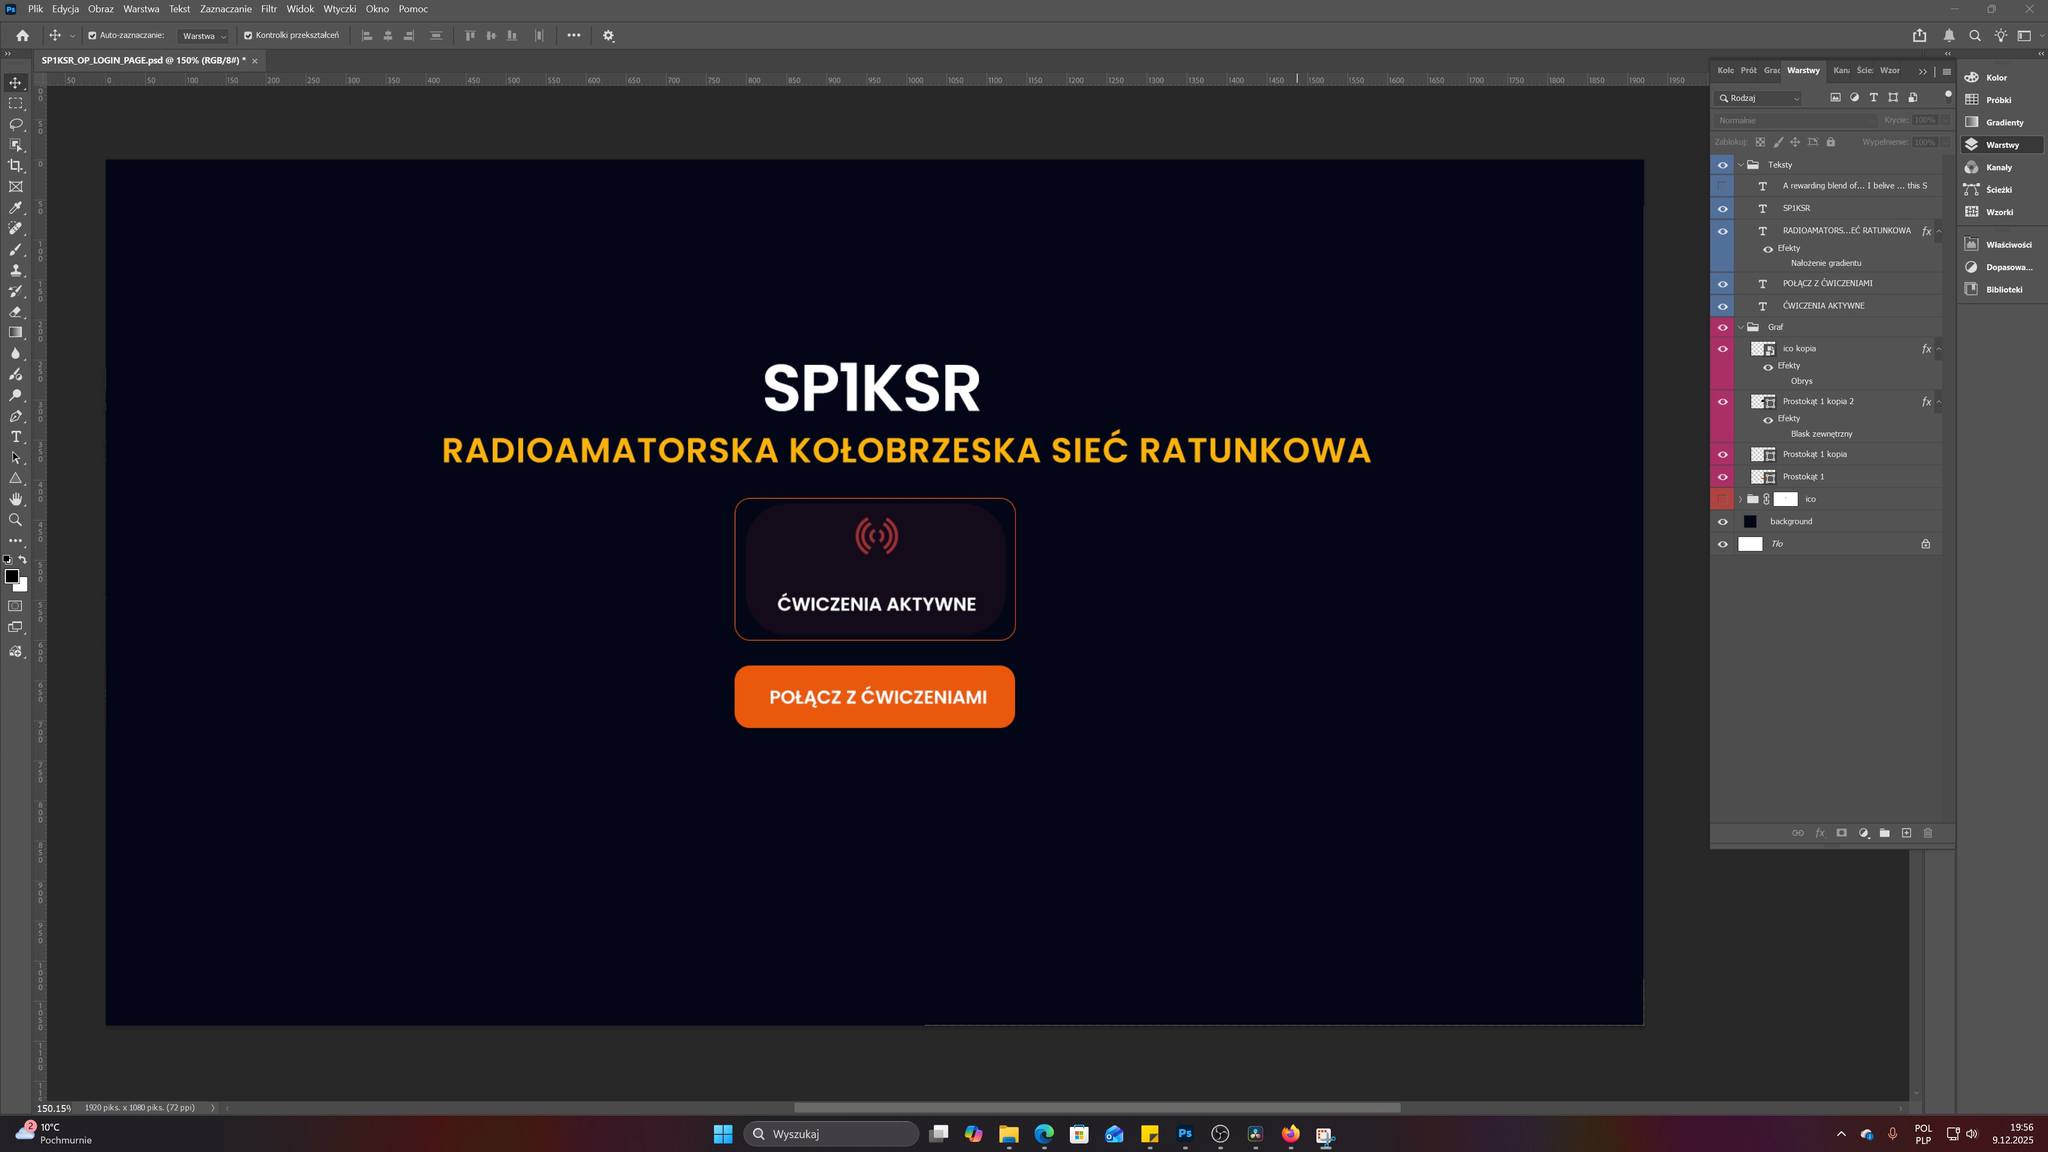Toggle the Kontrolki przekształceń checkbox
The width and height of the screenshot is (2048, 1152).
[248, 36]
